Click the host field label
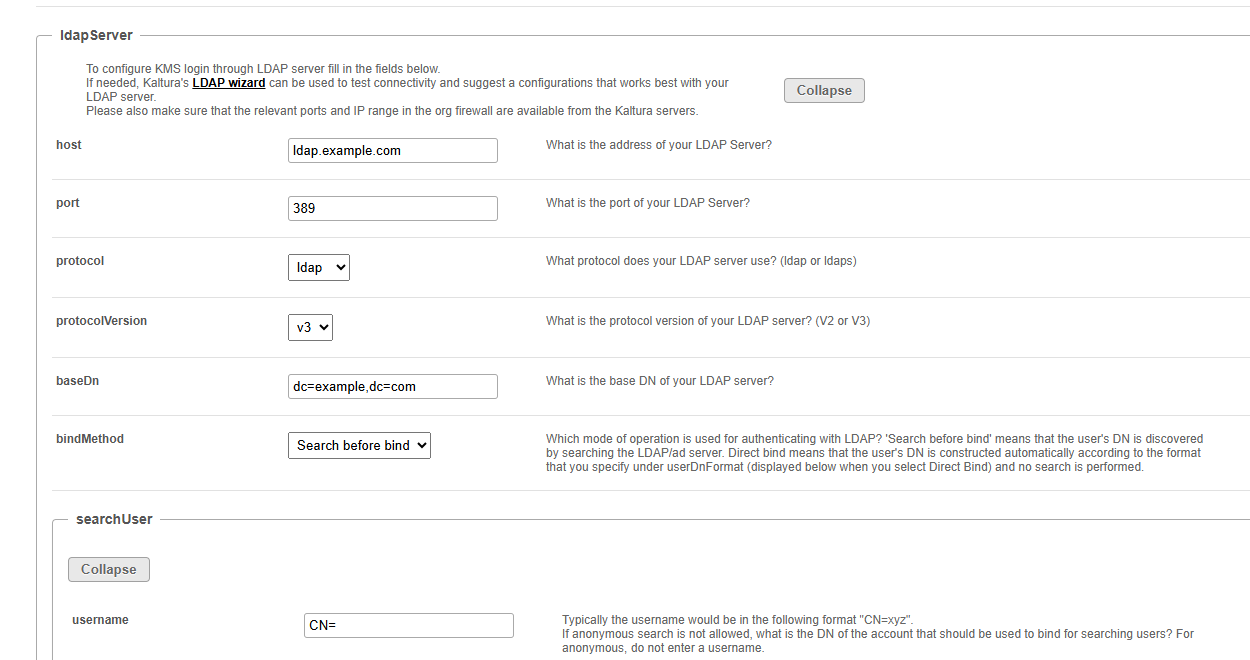The height and width of the screenshot is (660, 1250). (69, 145)
